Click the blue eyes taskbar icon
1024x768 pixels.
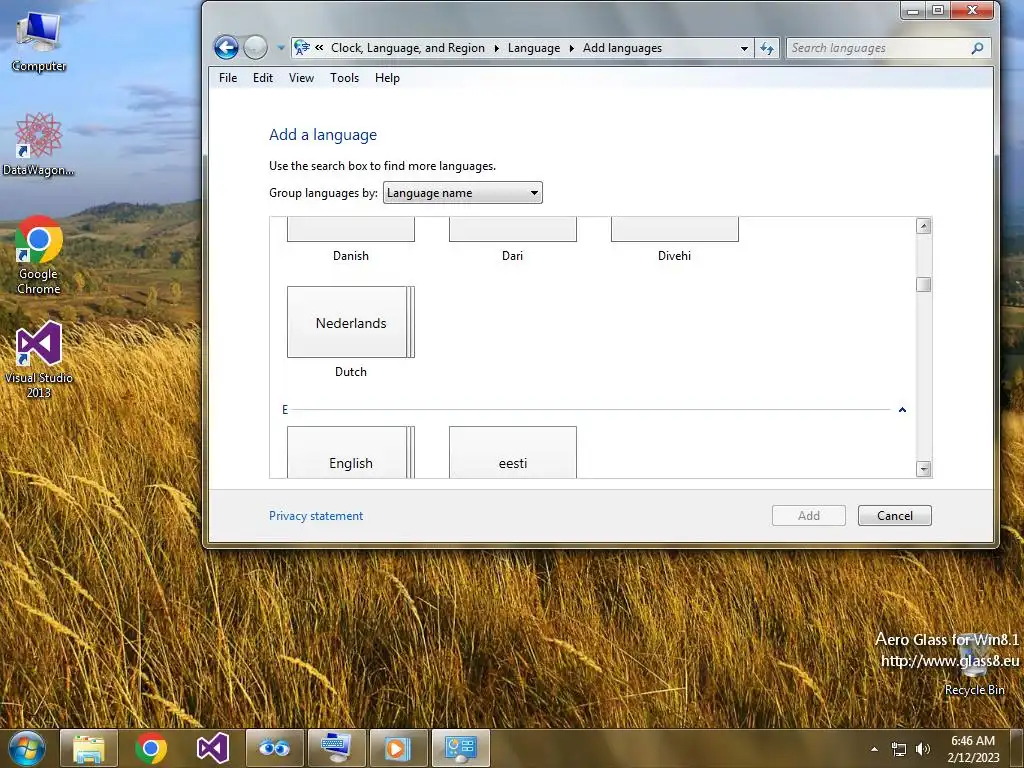coord(274,748)
